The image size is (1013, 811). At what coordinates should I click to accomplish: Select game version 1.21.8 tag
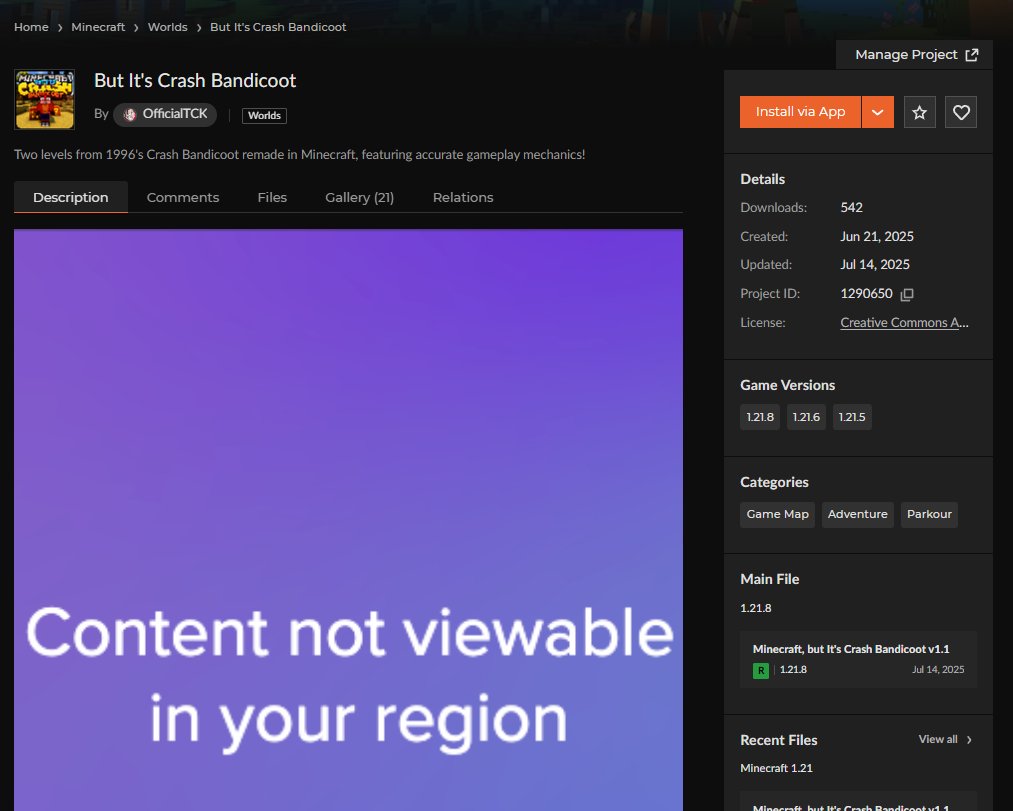point(760,417)
